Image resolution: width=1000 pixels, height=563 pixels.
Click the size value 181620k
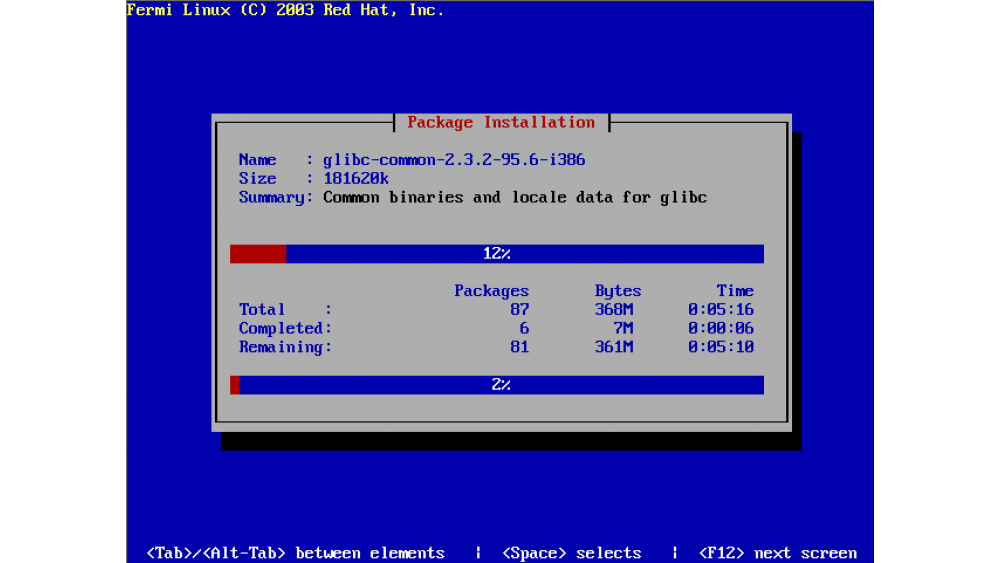(356, 179)
